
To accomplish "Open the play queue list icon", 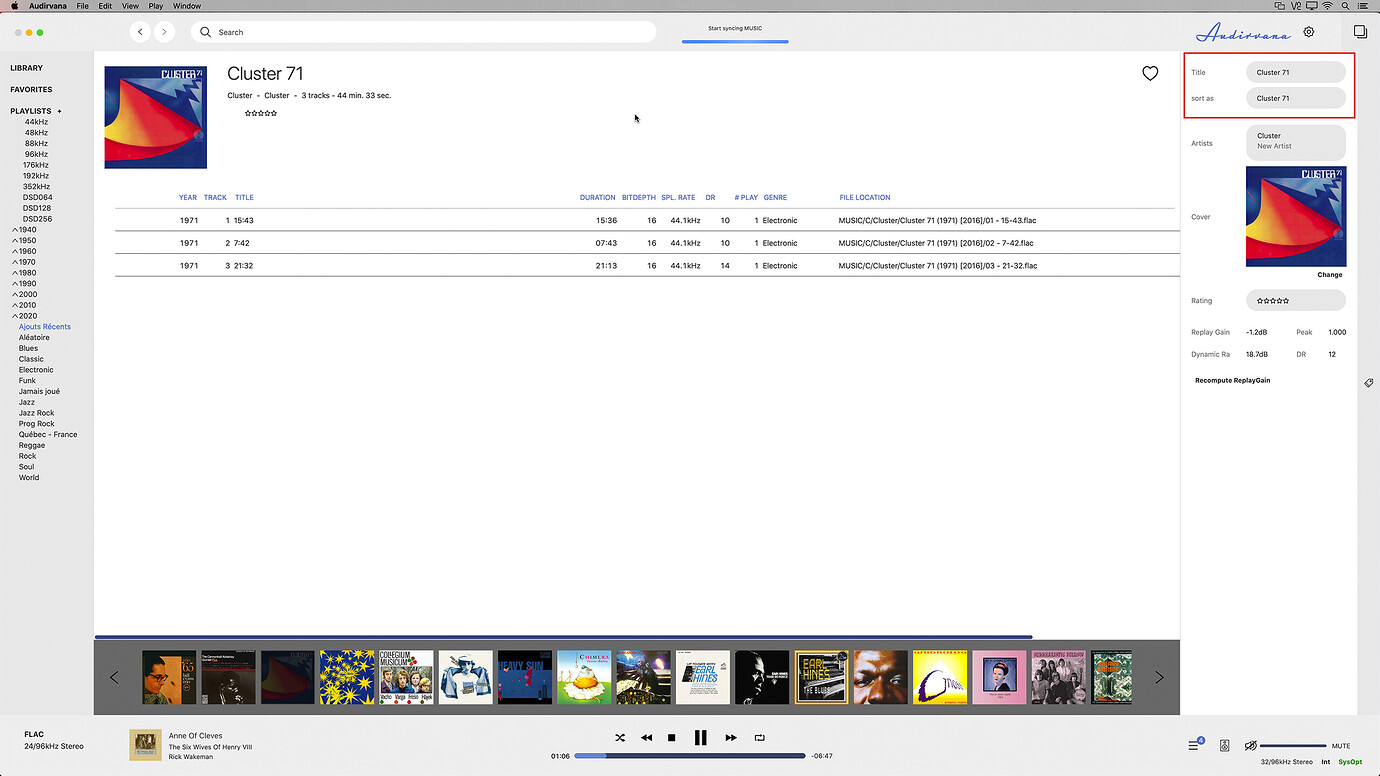I will 1194,745.
